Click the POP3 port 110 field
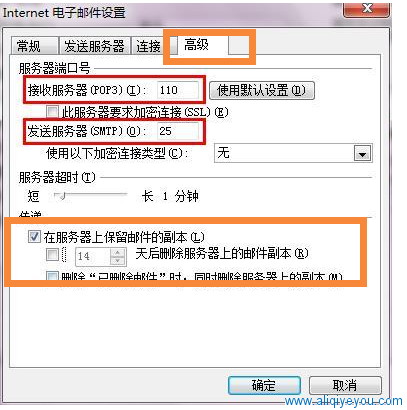Screen dimensions: 407x410 [178, 90]
